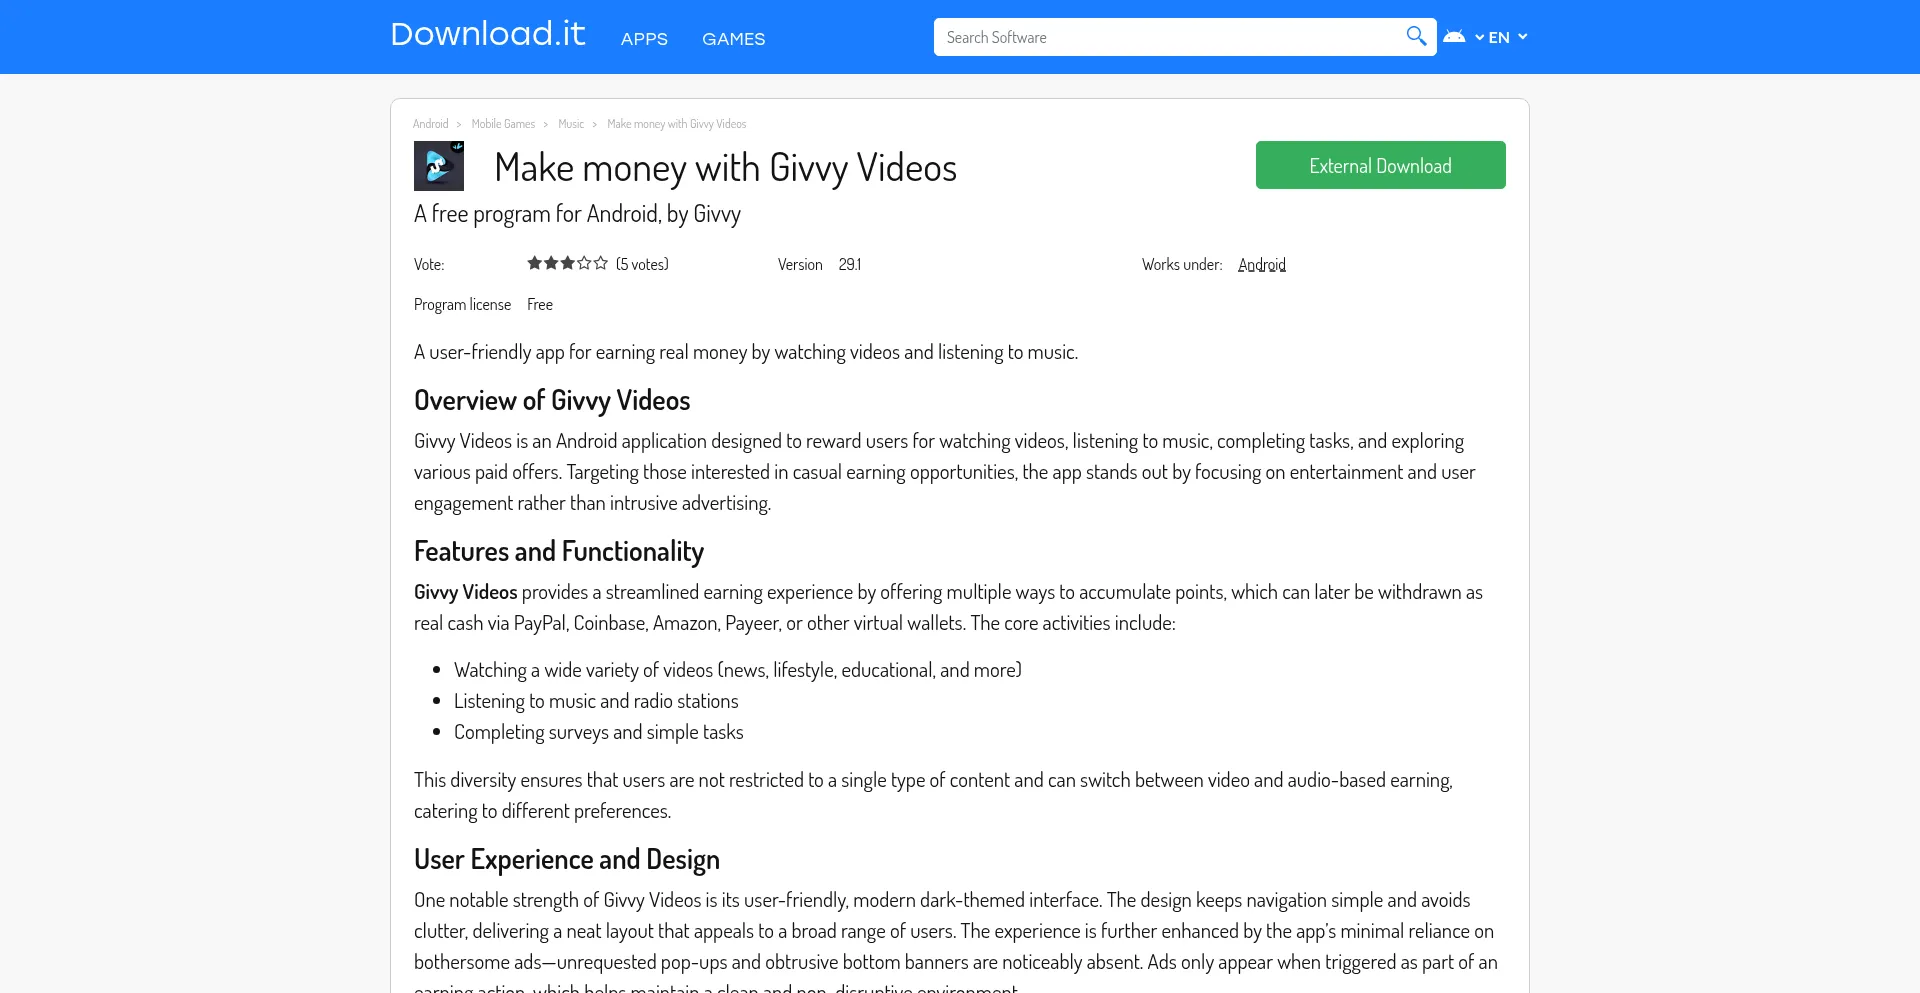
Task: Rate the app one star
Action: coord(535,263)
